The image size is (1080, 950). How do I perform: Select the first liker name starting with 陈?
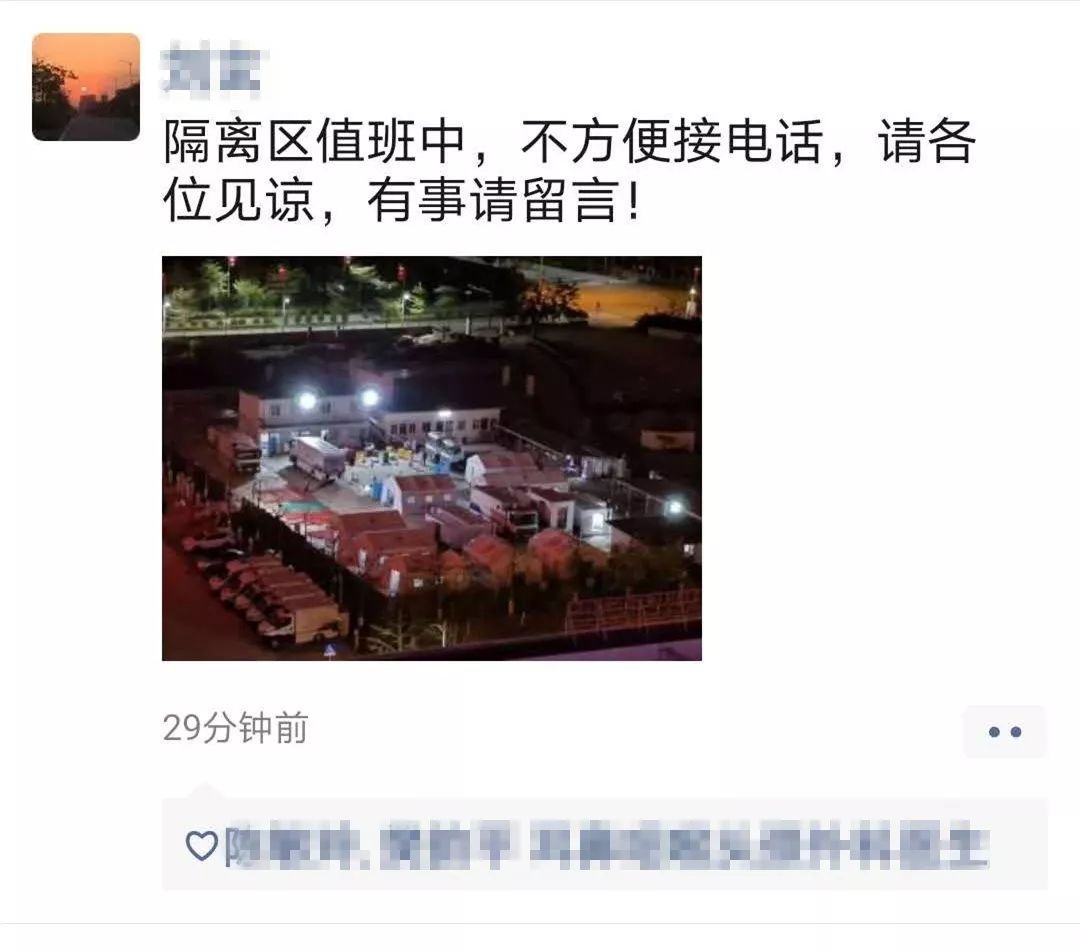(297, 845)
